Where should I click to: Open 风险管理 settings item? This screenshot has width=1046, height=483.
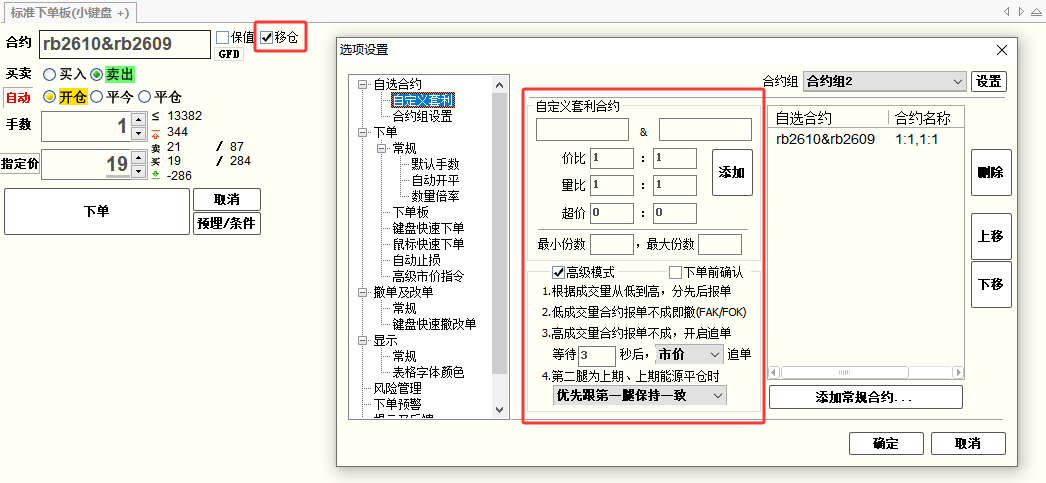[x=397, y=388]
